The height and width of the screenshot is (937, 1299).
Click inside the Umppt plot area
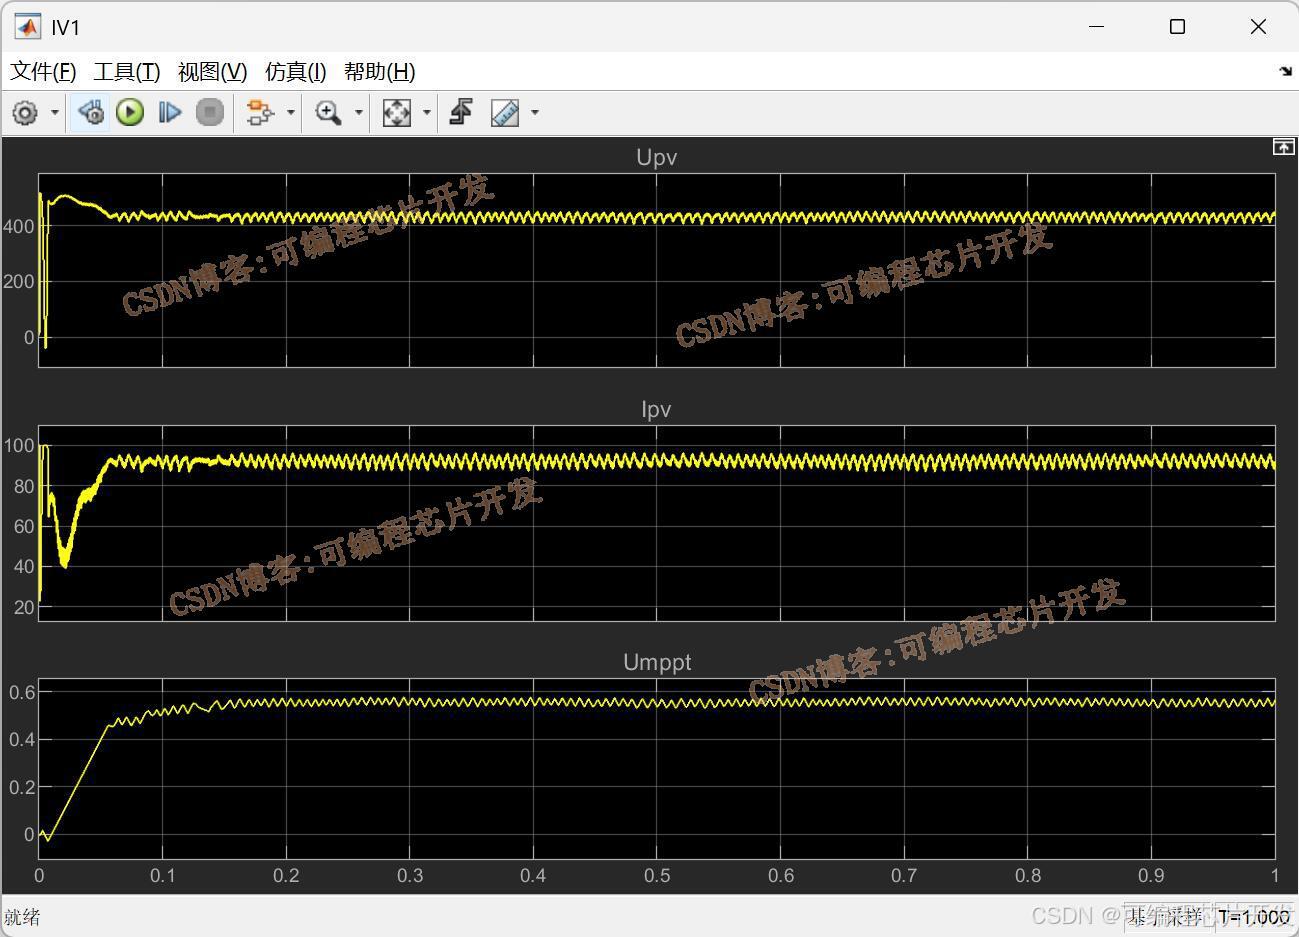(x=657, y=768)
